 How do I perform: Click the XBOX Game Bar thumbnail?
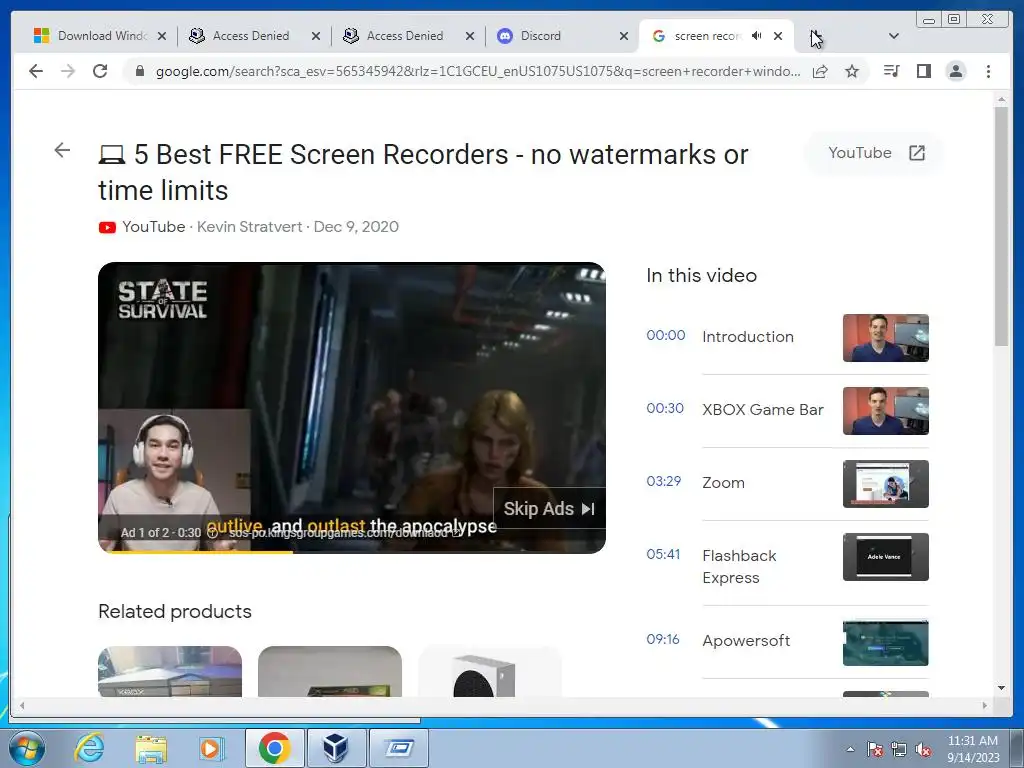click(886, 411)
